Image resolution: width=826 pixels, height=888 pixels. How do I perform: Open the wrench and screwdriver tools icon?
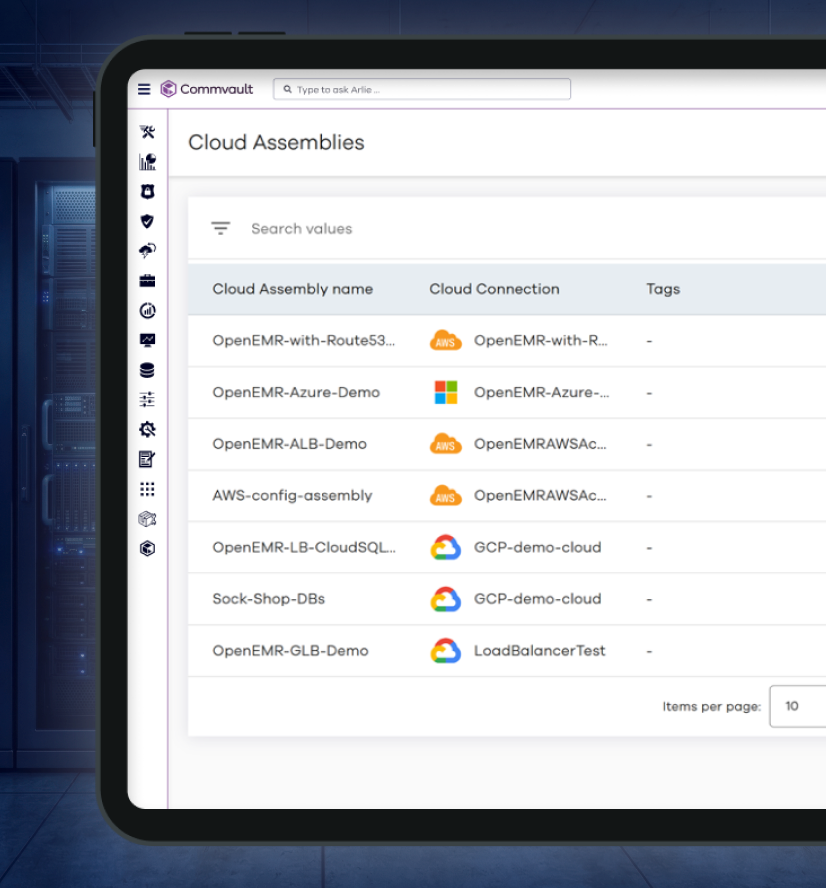(147, 132)
